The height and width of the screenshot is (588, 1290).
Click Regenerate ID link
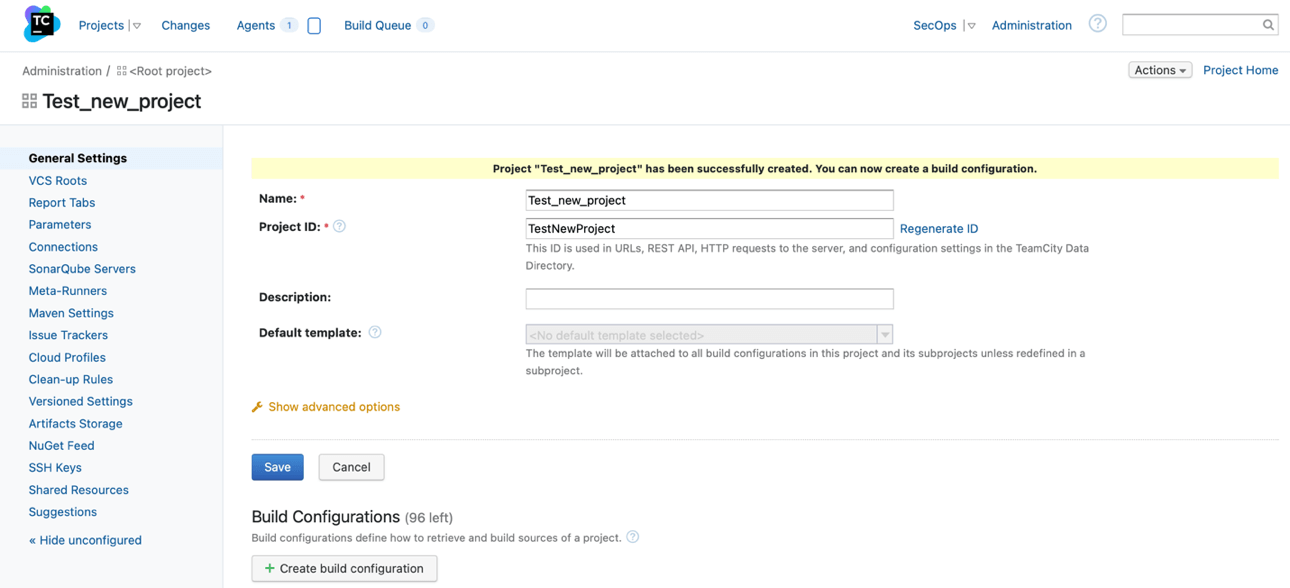click(939, 228)
